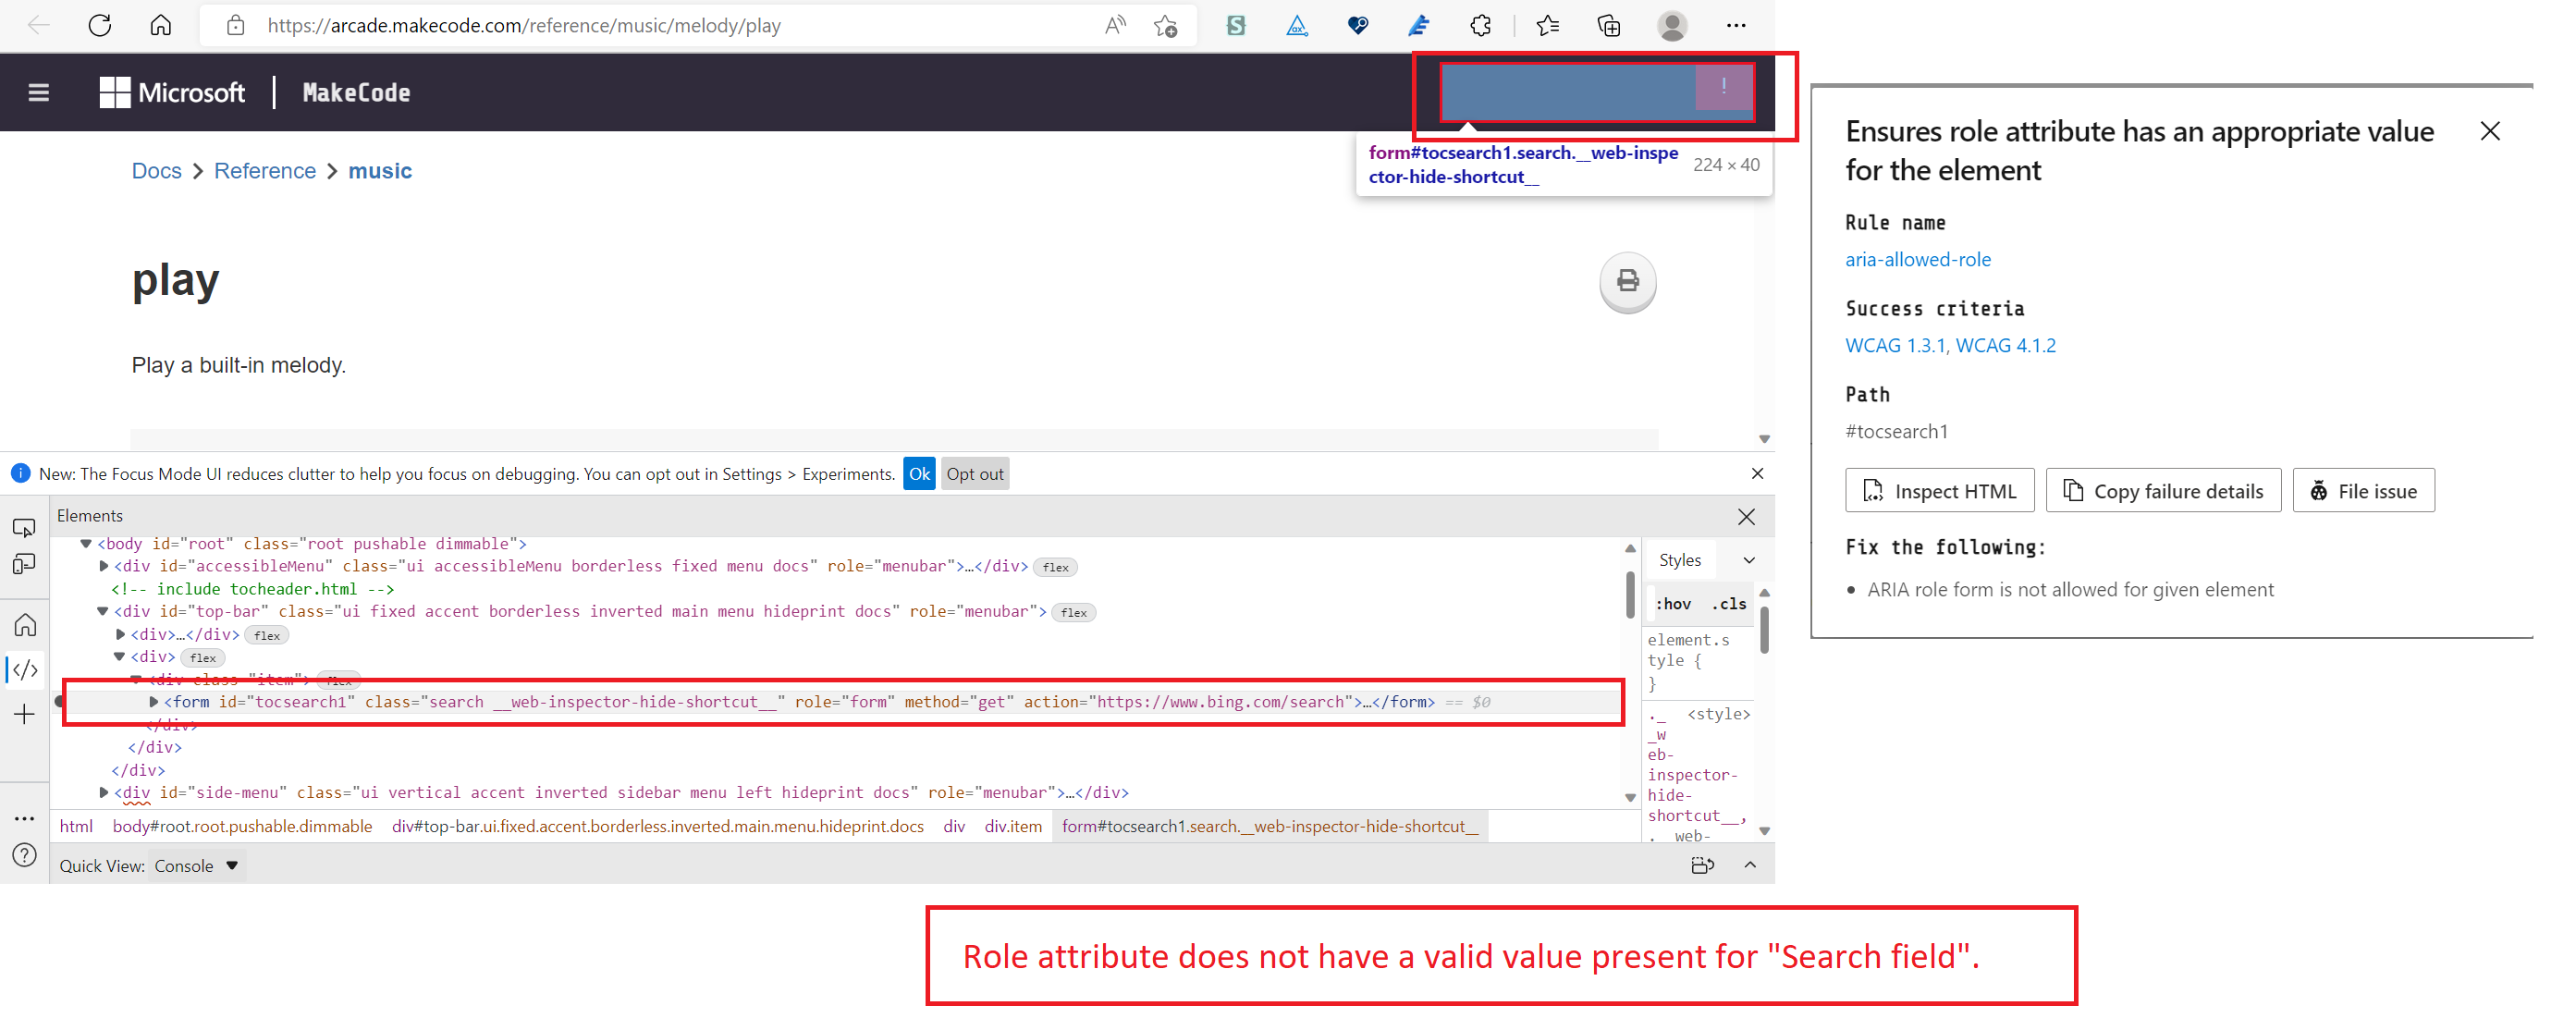
Task: Click the print icon on the play page
Action: click(x=1628, y=282)
